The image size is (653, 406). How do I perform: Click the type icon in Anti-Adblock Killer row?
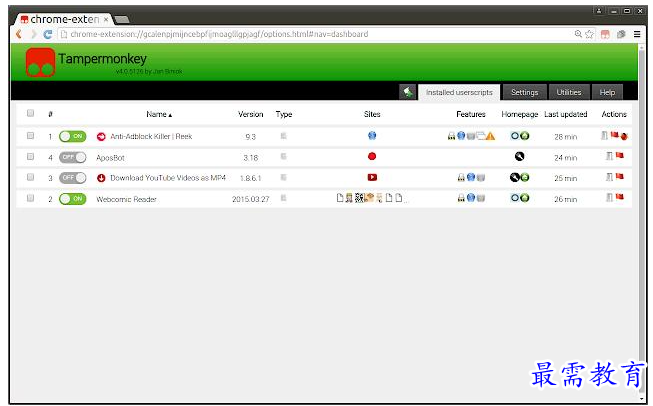tap(284, 136)
